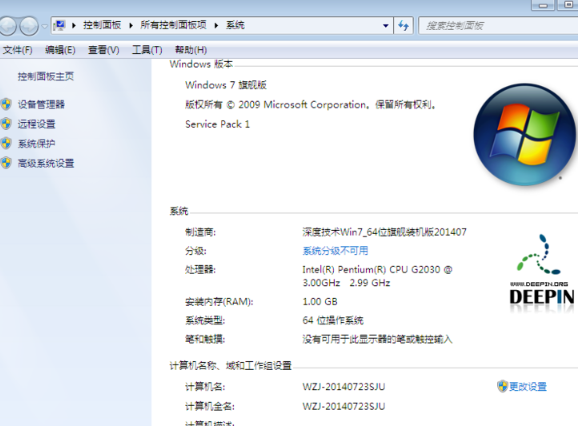Click the 笔和触摸 label
This screenshot has height=429, width=578.
point(205,339)
